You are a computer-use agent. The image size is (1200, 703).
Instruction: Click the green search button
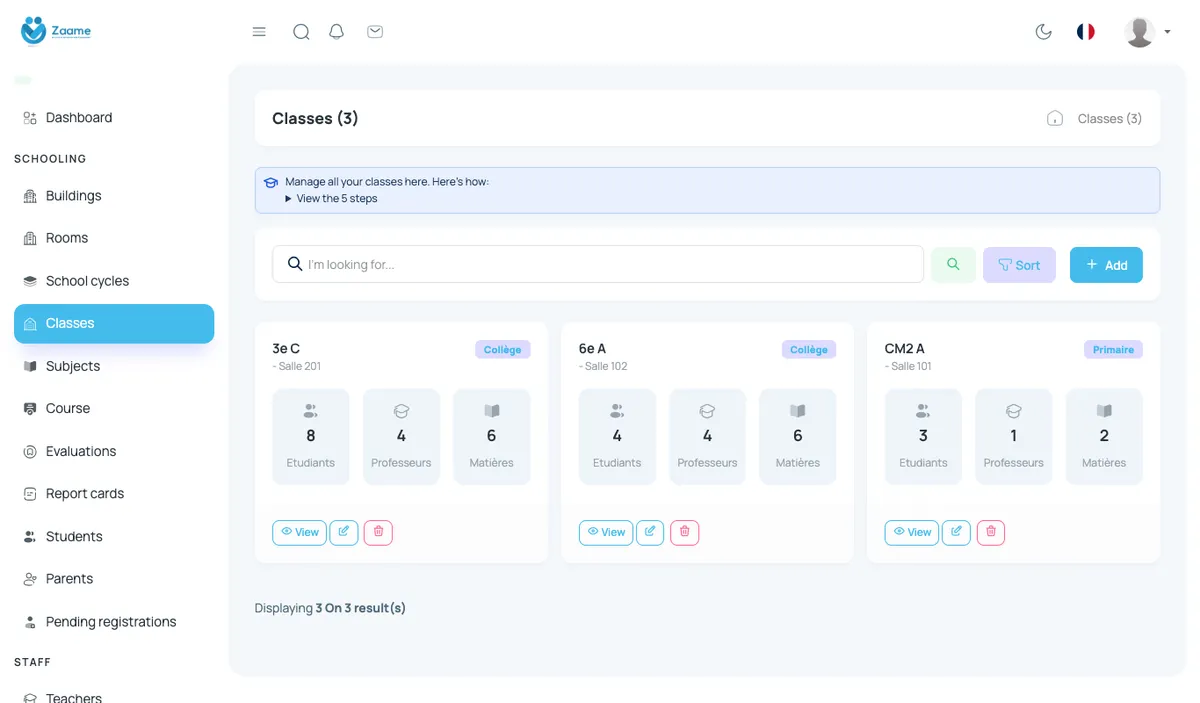pos(953,264)
